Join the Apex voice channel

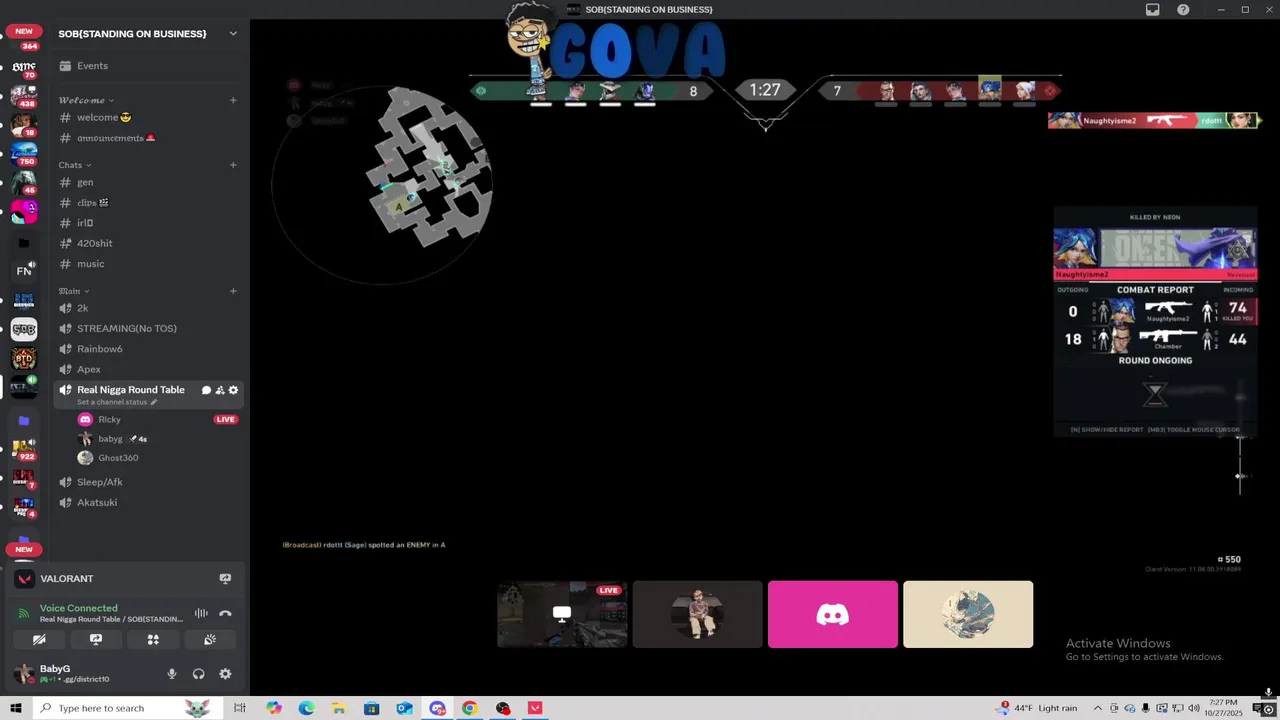pyautogui.click(x=148, y=369)
